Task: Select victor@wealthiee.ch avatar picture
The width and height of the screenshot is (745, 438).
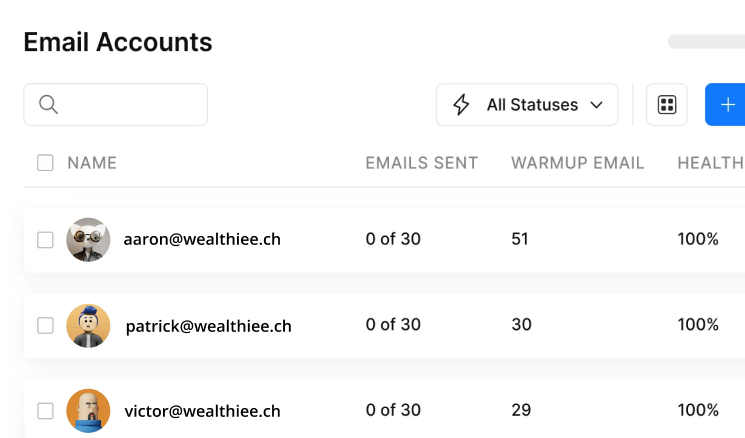Action: pyautogui.click(x=88, y=410)
